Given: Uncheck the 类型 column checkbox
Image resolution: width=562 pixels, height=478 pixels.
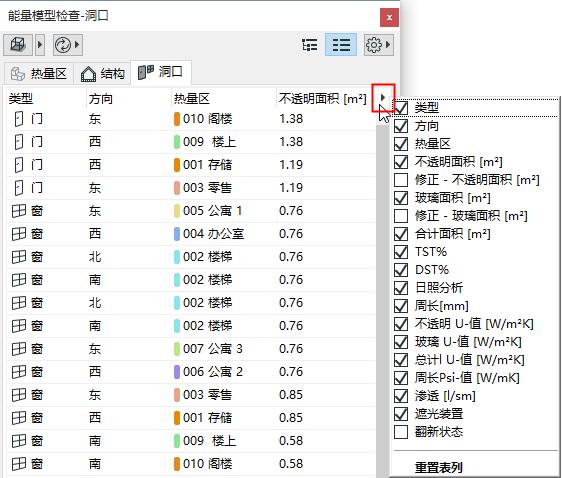Looking at the screenshot, I should pos(401,107).
